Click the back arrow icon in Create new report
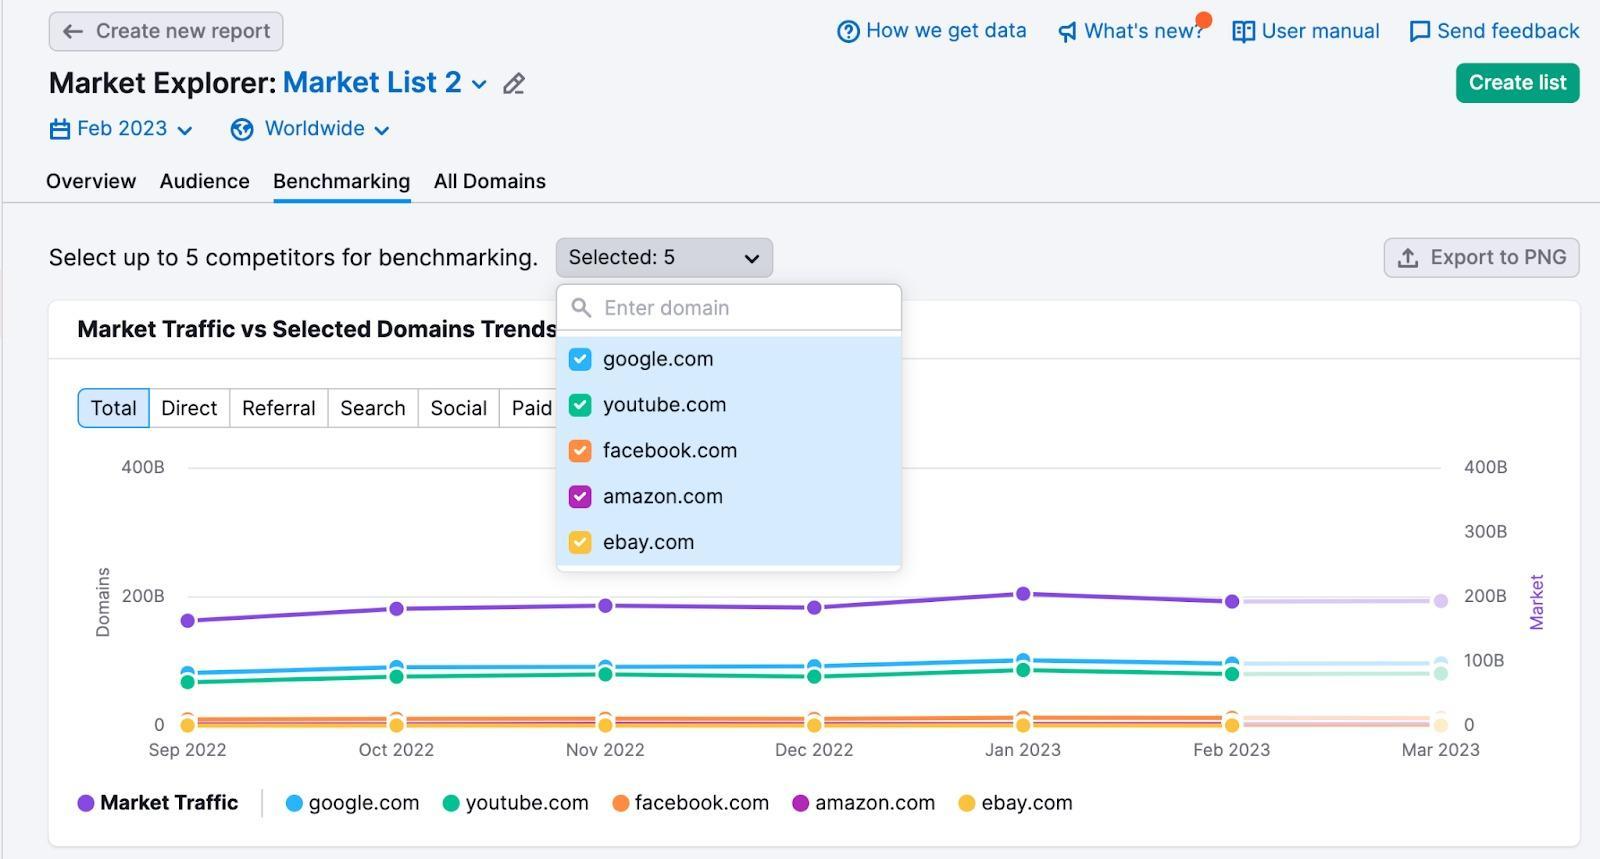Viewport: 1600px width, 859px height. coord(73,32)
